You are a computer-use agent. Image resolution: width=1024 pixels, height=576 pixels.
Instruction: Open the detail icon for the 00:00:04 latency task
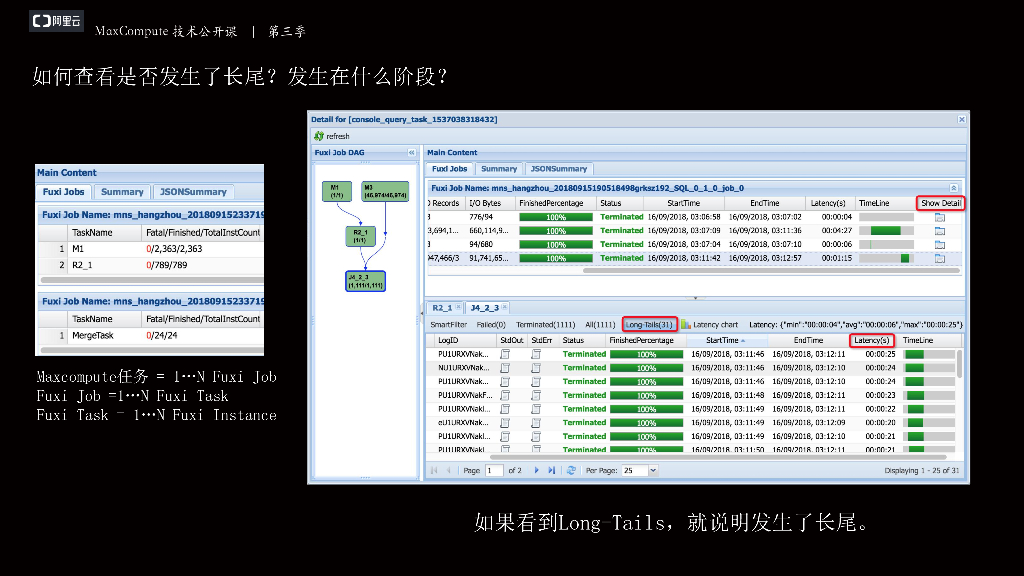(x=940, y=217)
